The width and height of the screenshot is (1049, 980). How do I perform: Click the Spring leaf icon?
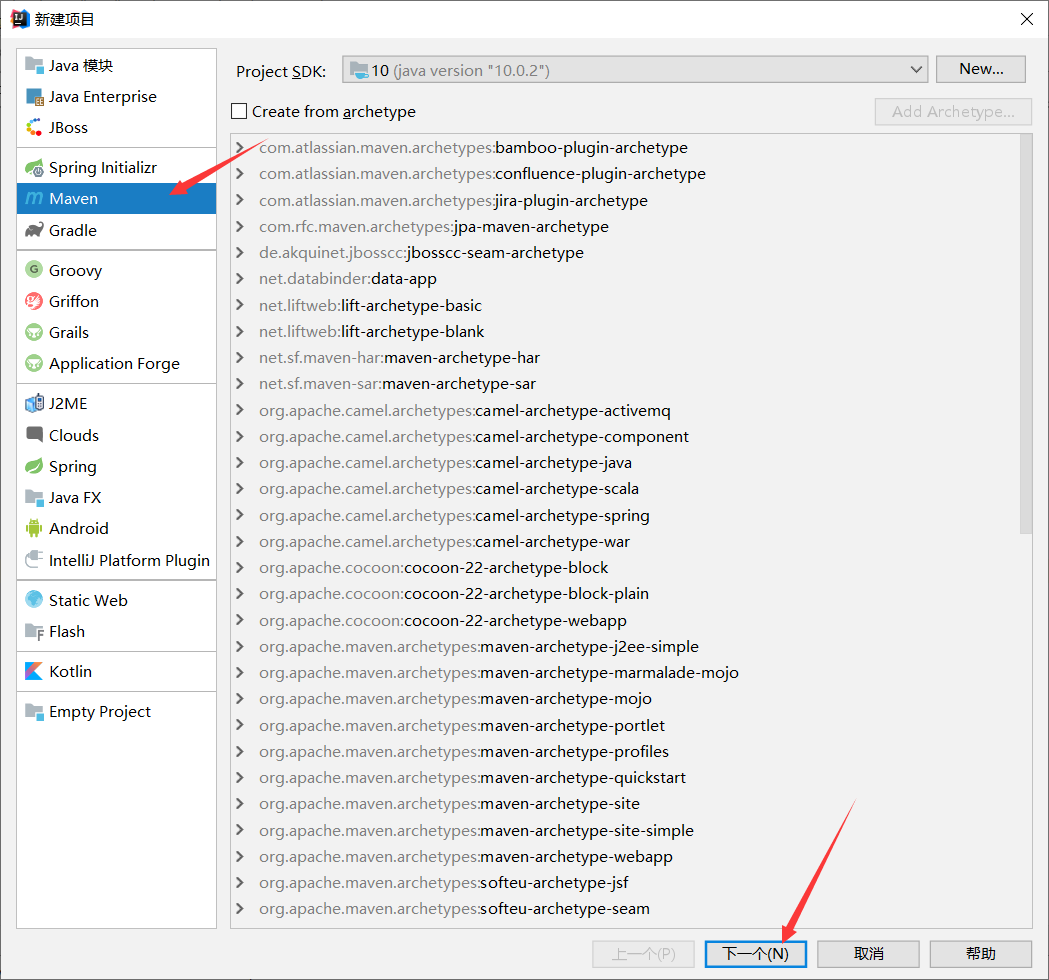pos(34,466)
